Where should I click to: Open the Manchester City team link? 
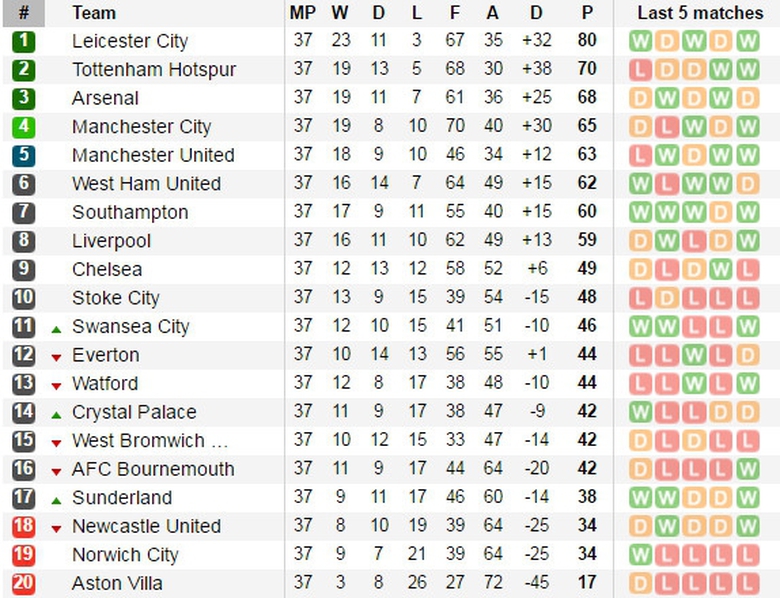click(141, 127)
